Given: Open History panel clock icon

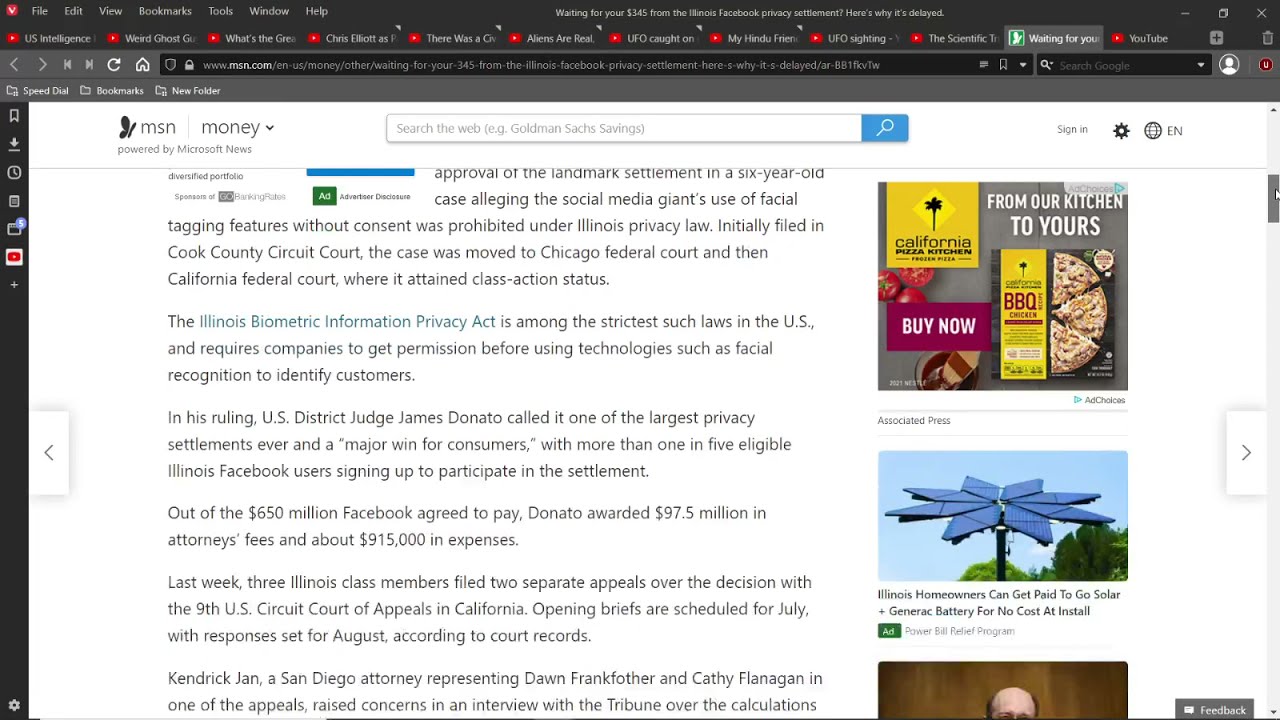Looking at the screenshot, I should (14, 172).
